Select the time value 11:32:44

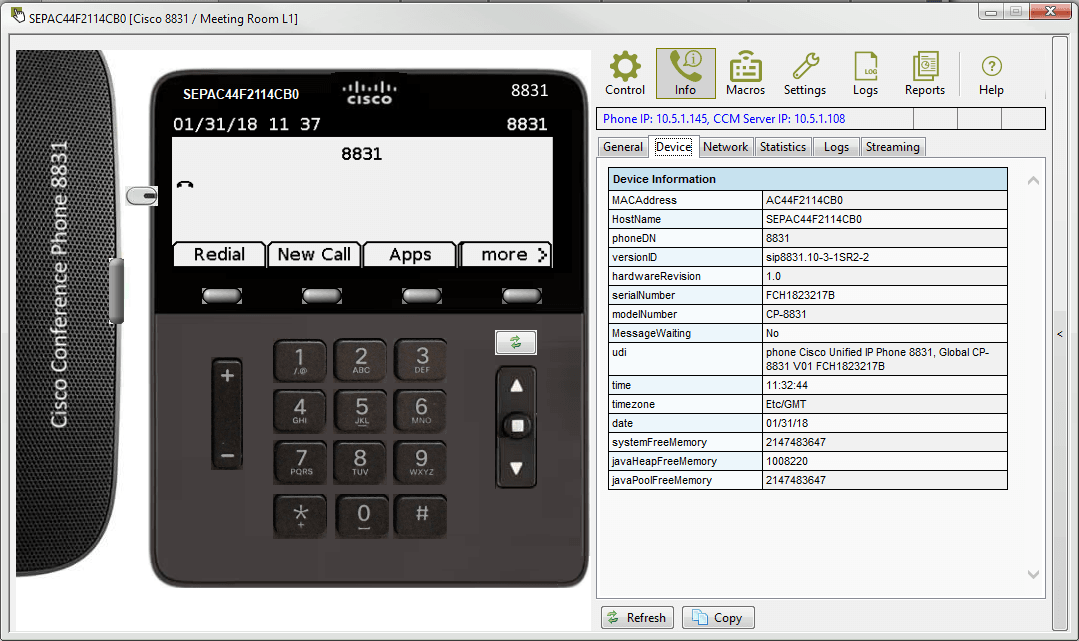pos(787,386)
